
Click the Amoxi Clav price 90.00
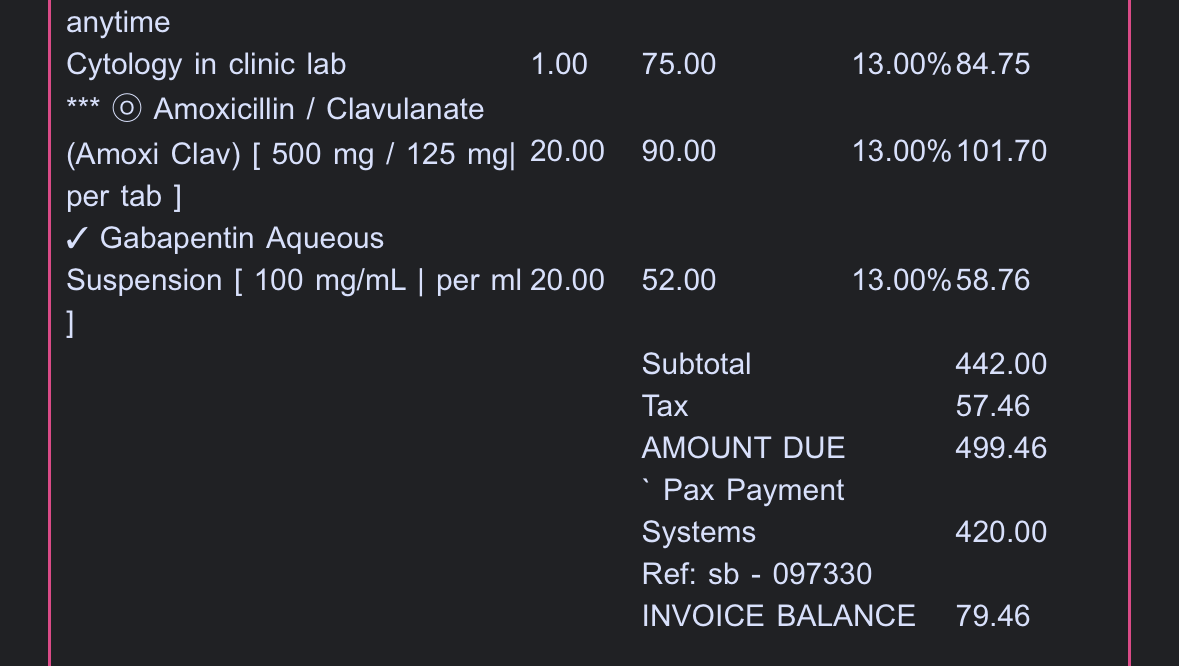pyautogui.click(x=679, y=152)
